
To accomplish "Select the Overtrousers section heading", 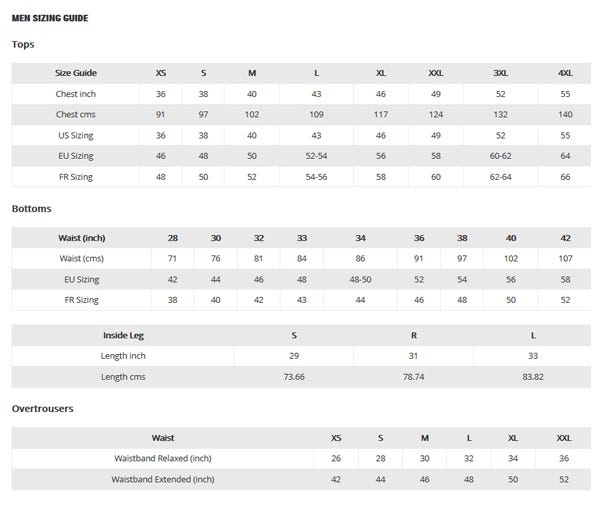I will [x=42, y=408].
